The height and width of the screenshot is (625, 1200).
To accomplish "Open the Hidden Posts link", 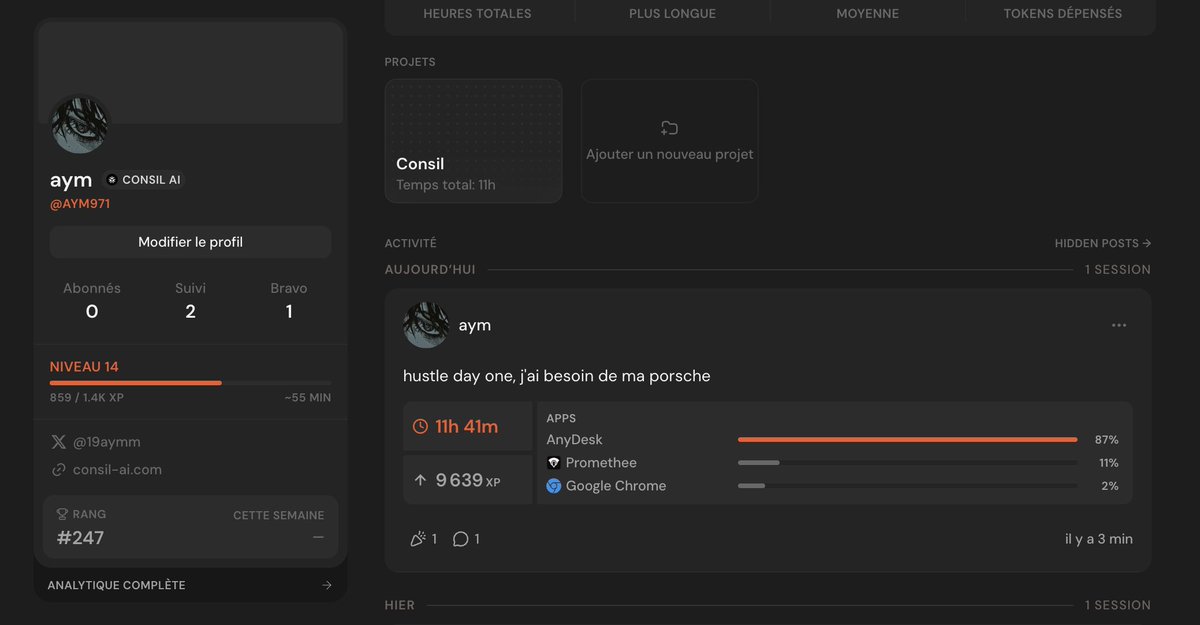I will pyautogui.click(x=1103, y=243).
